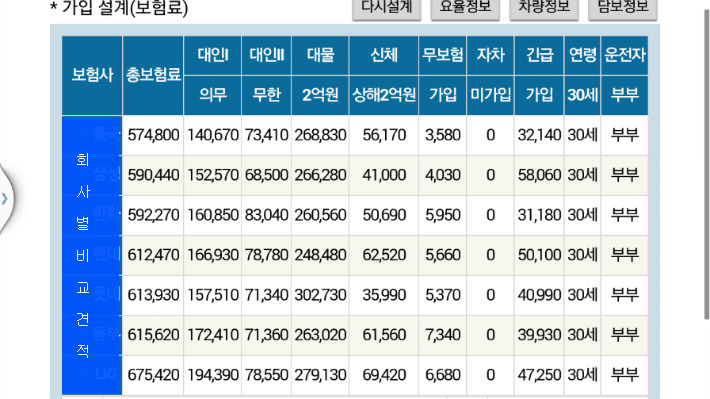
Task: Click the value 194,390
Action: [x=213, y=375]
